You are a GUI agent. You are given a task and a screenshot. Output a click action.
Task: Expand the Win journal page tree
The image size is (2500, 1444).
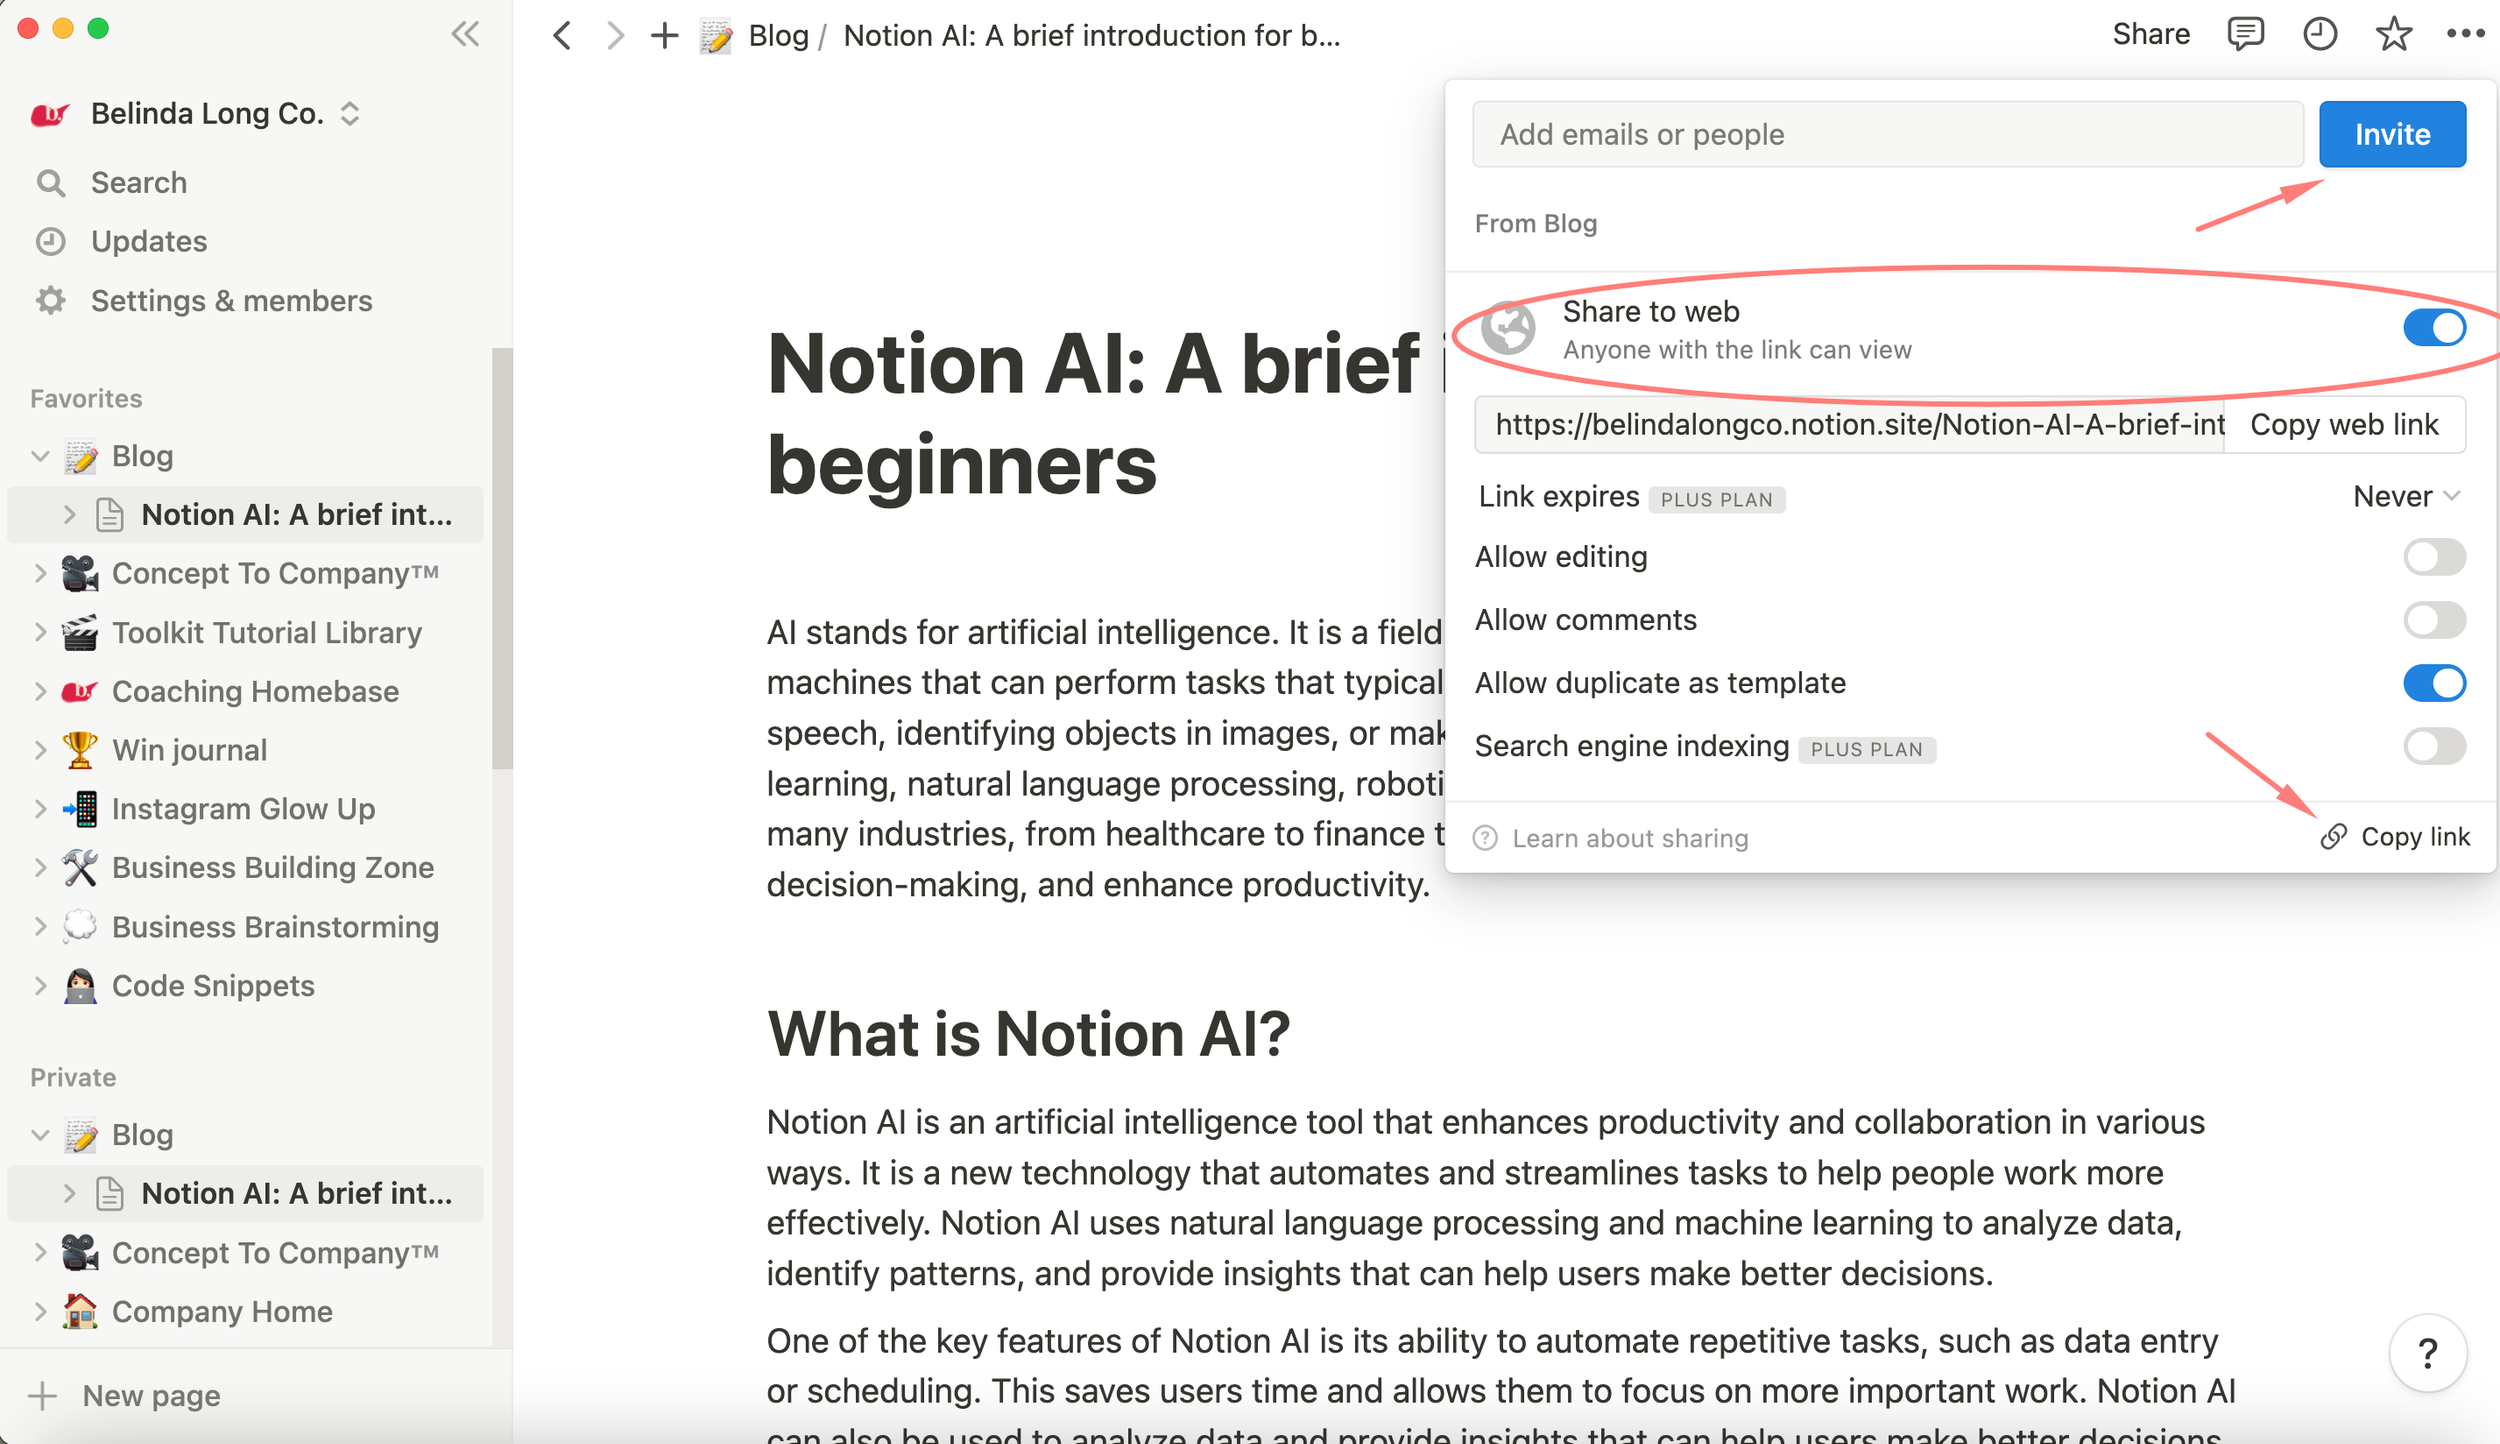click(40, 750)
